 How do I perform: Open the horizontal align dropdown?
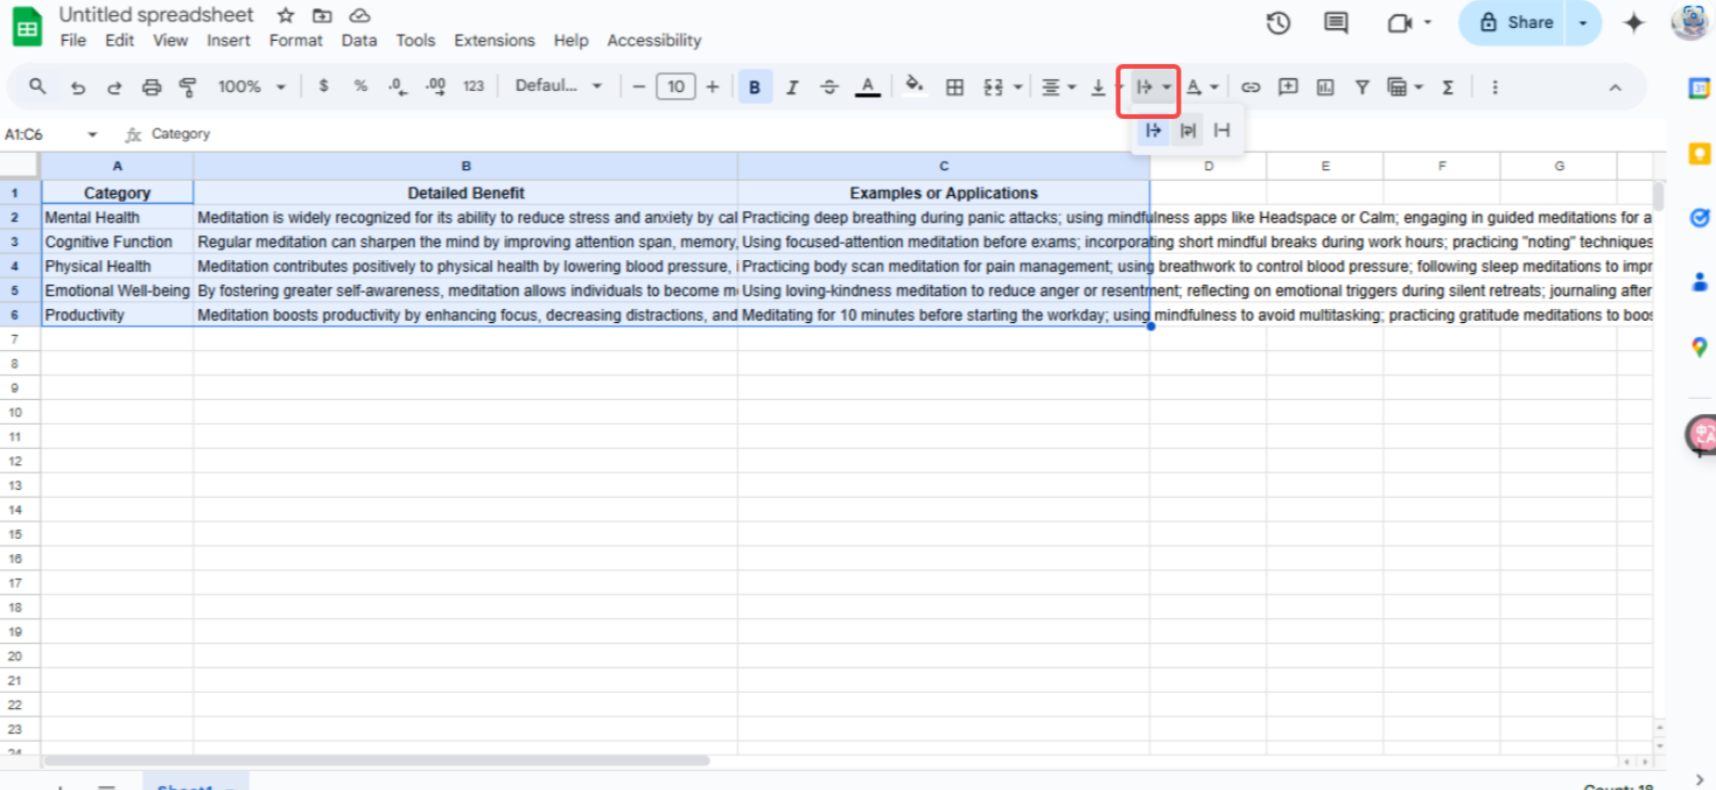point(1058,87)
